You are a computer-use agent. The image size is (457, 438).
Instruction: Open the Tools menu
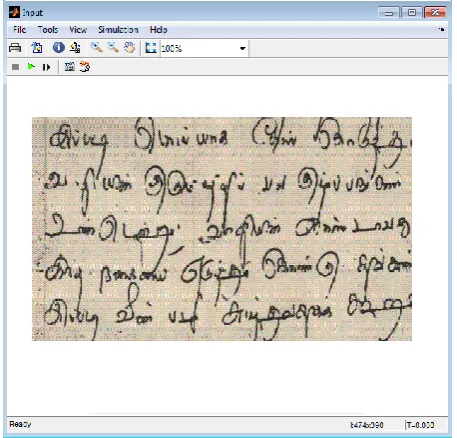tap(48, 30)
